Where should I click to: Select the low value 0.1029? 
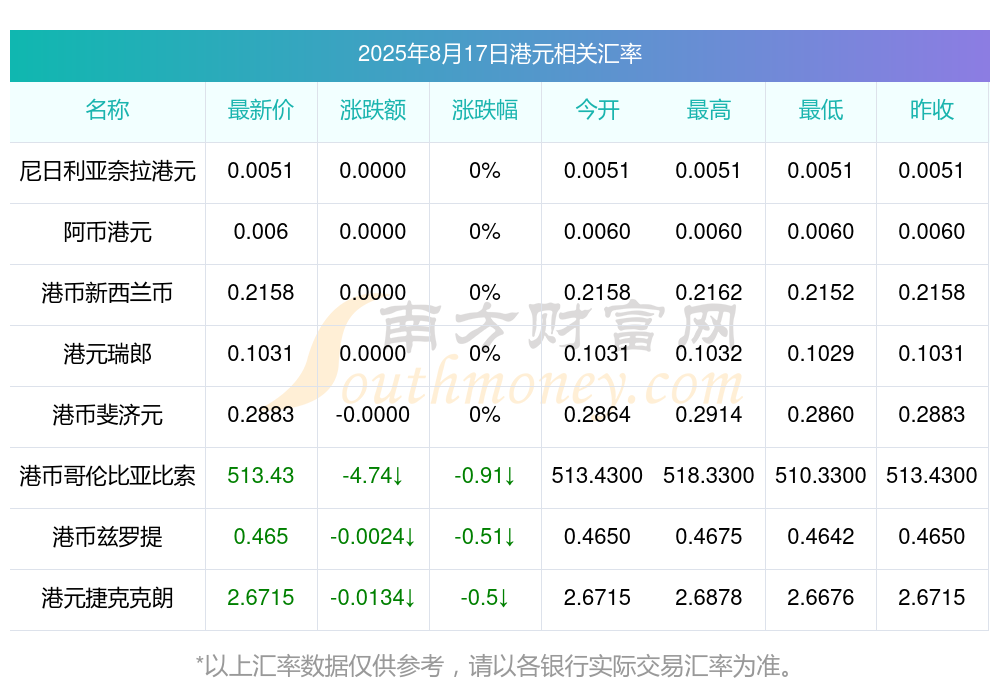point(821,353)
